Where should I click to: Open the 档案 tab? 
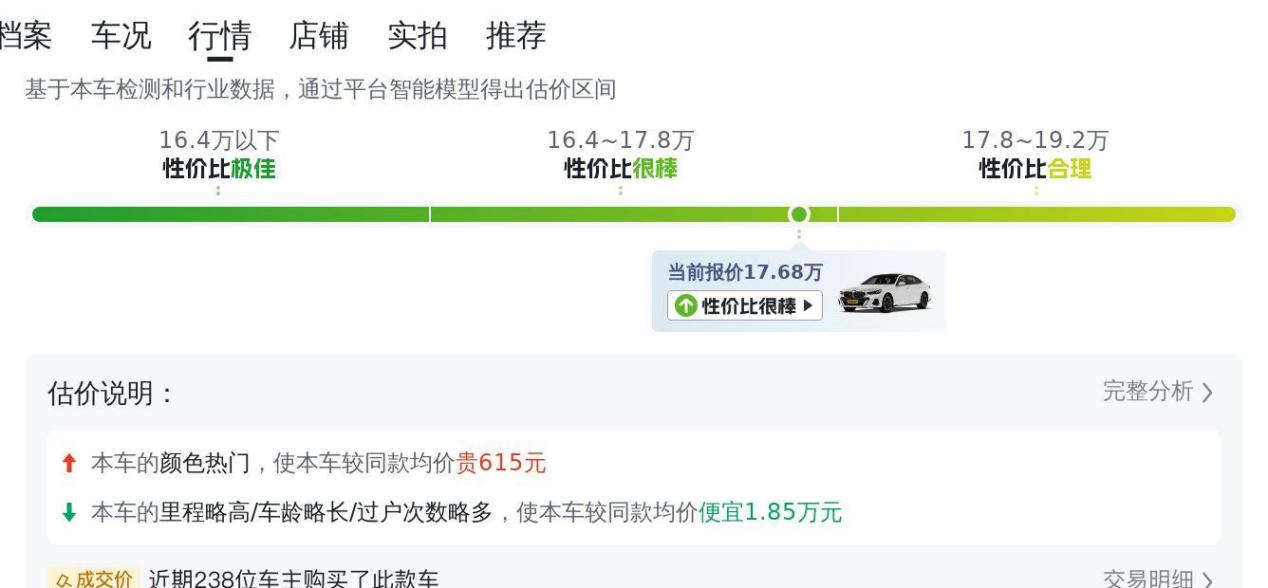pyautogui.click(x=24, y=35)
